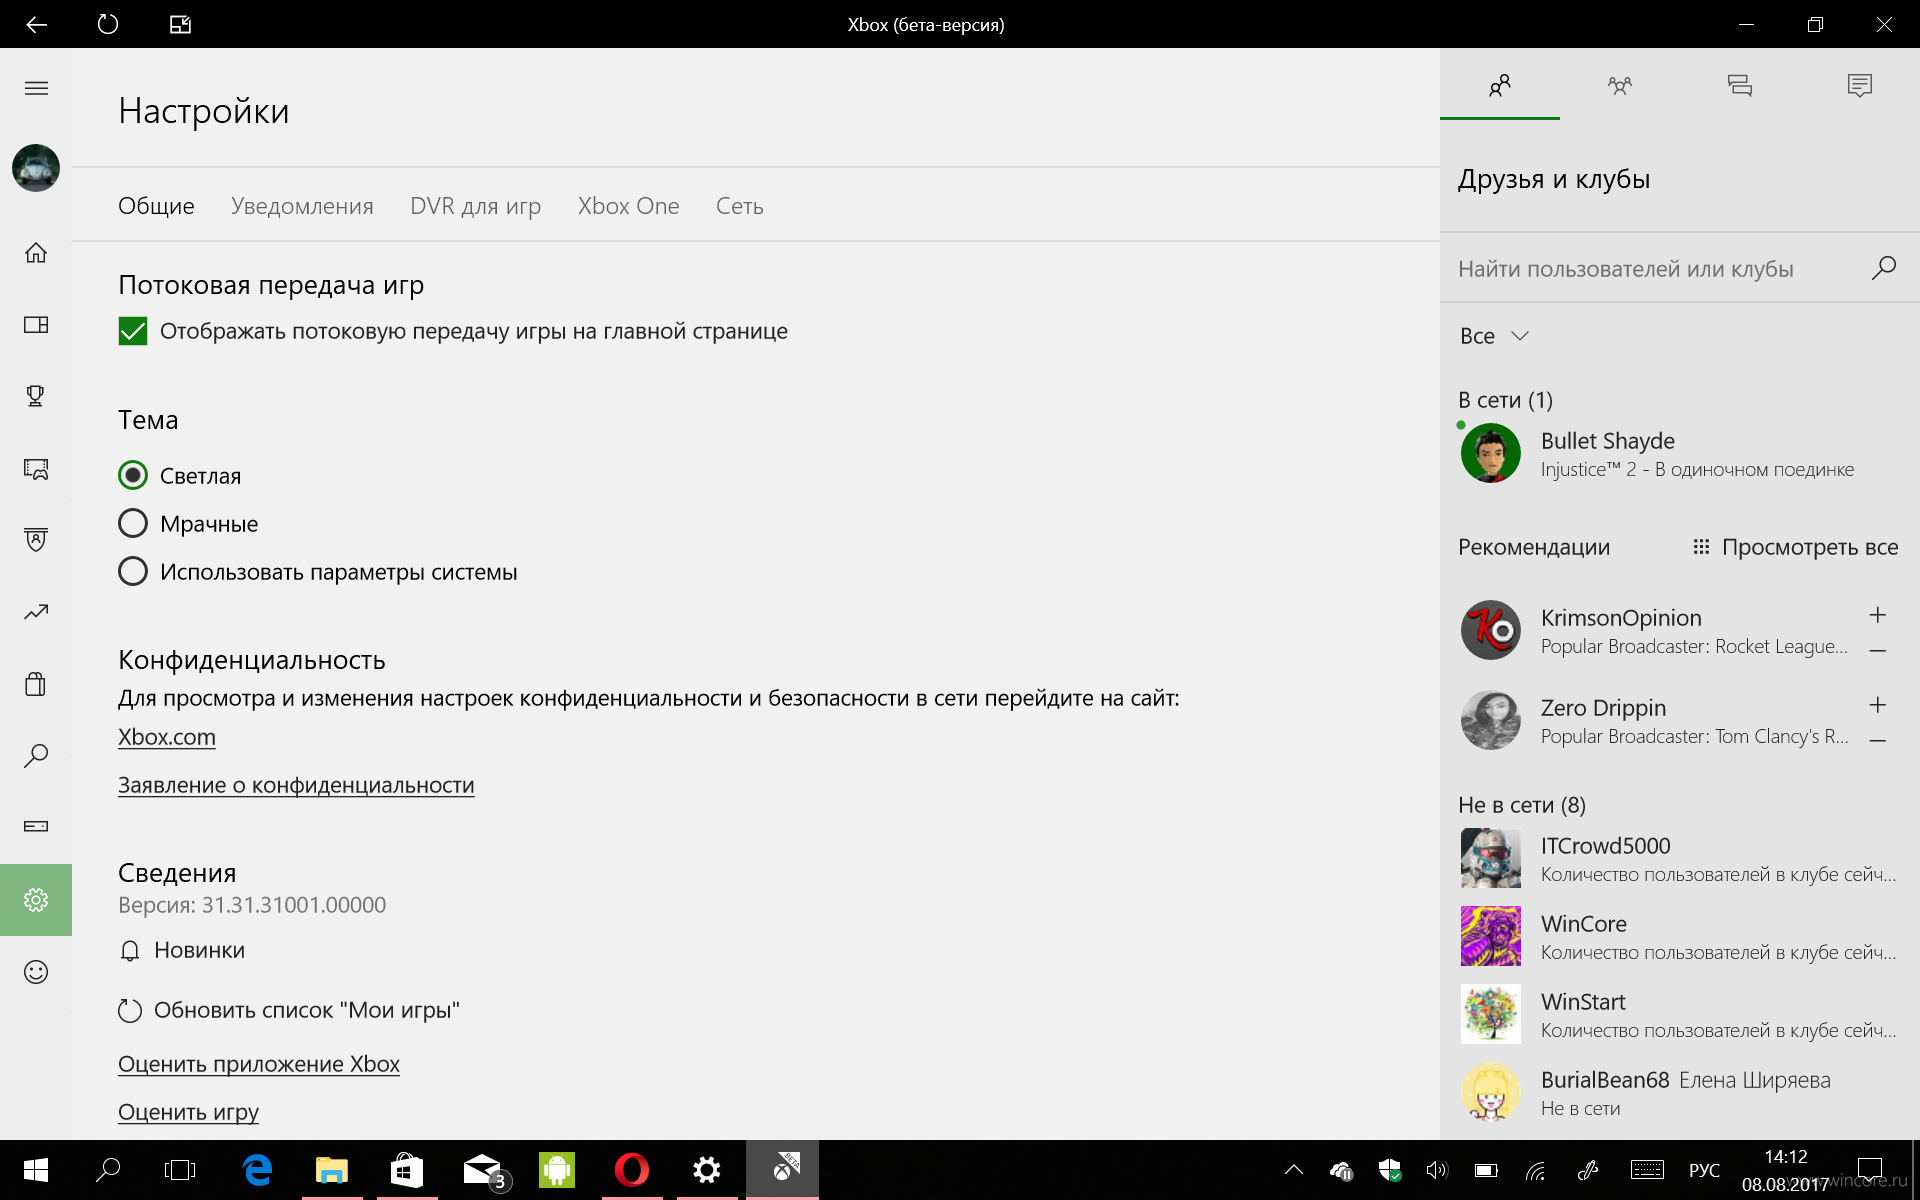Viewport: 1920px width, 1200px height.
Task: Open Search magnifier in sidebar
Action: click(36, 756)
